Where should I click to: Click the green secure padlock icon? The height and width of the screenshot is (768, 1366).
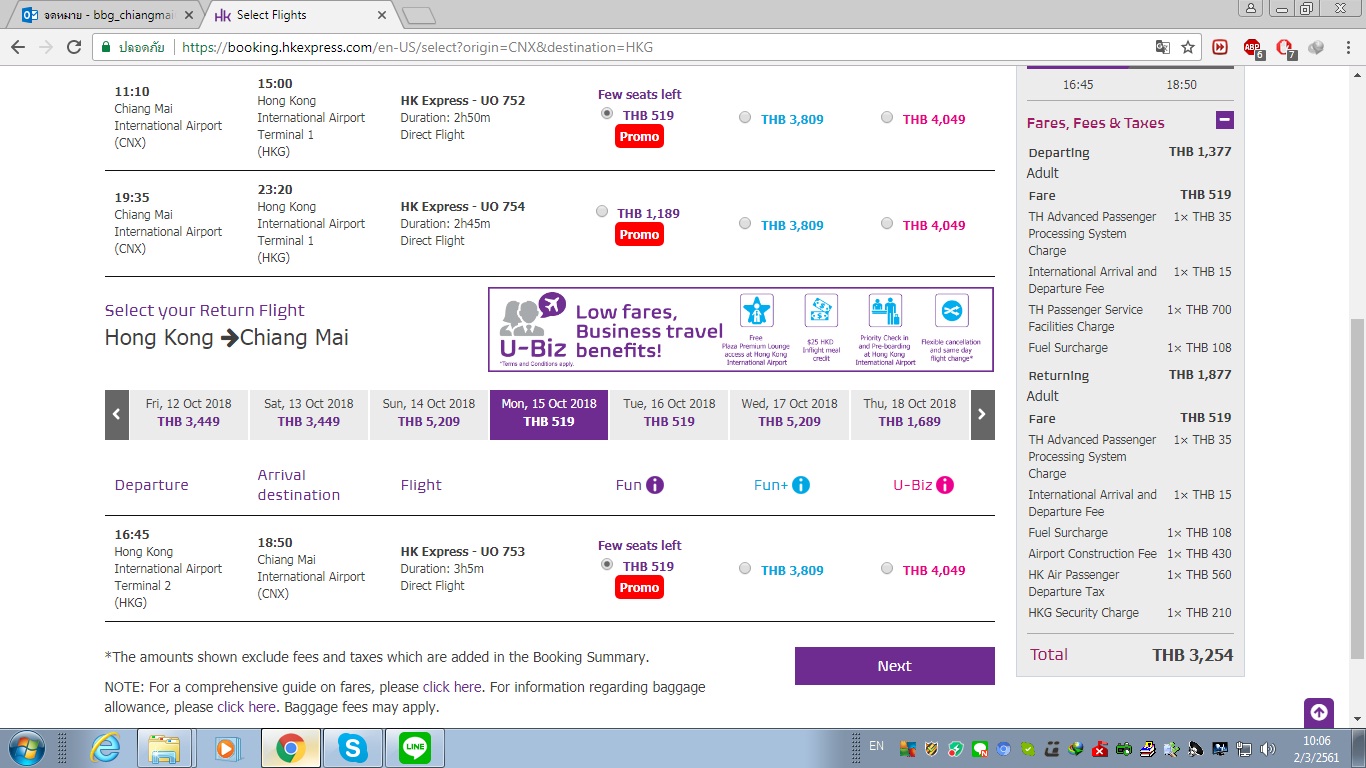107,47
